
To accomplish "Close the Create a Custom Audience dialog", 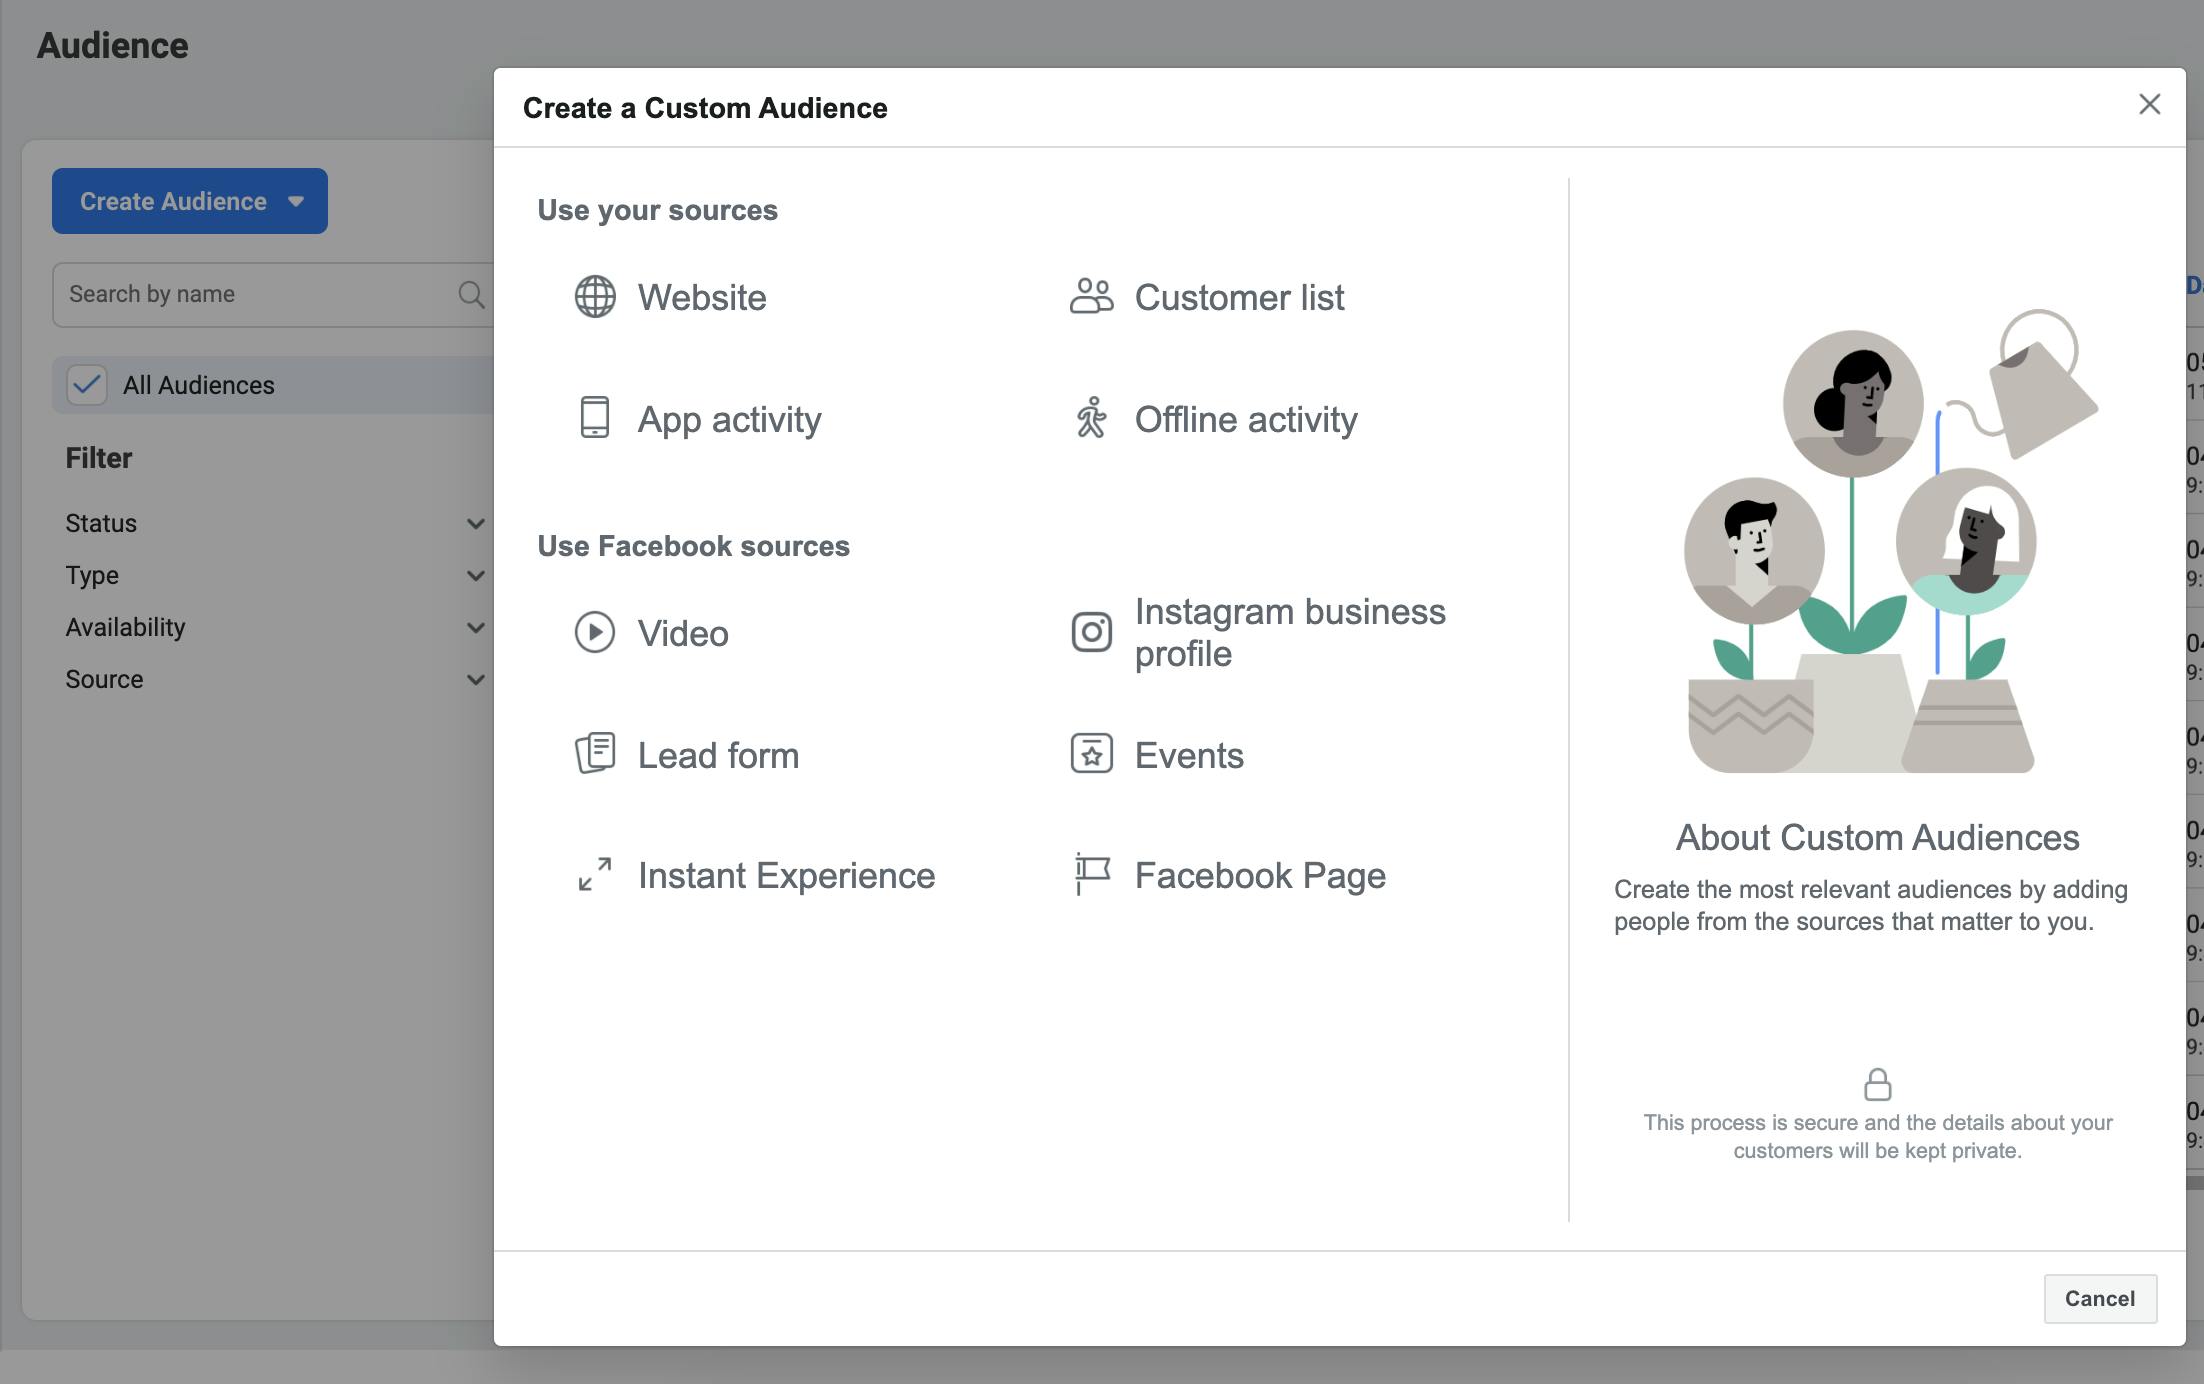I will coord(2149,104).
